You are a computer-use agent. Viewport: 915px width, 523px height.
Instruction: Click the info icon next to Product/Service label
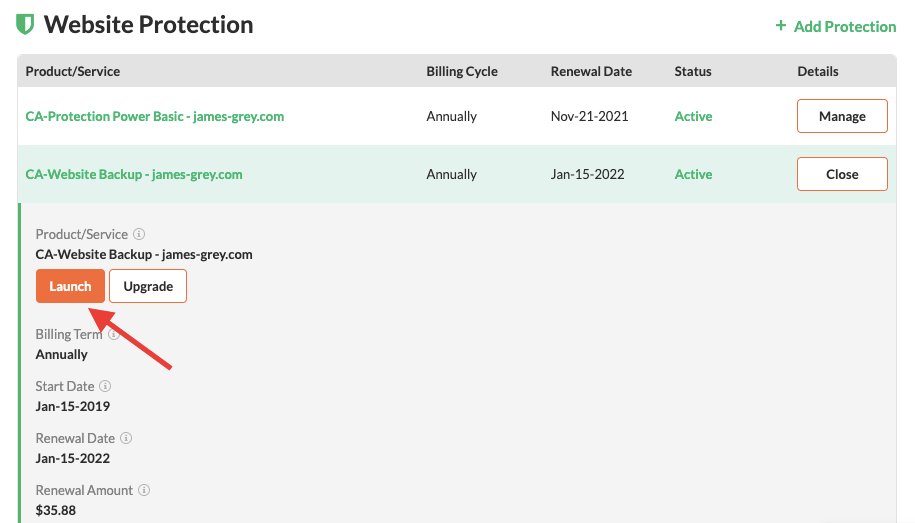coord(139,234)
